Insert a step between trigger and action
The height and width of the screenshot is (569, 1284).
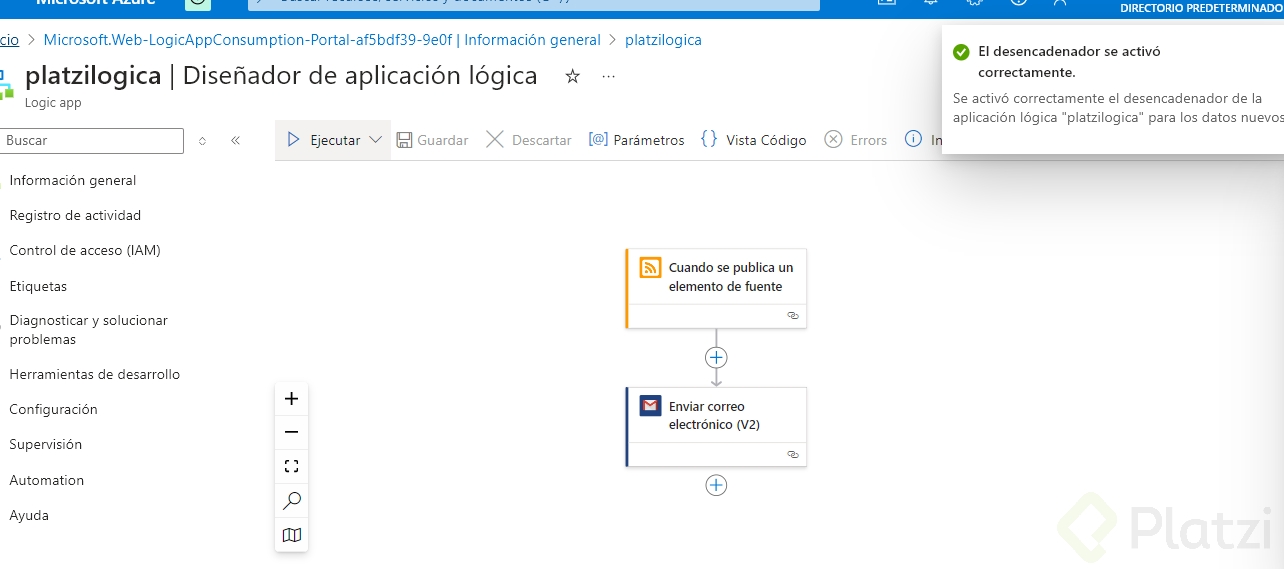click(716, 357)
